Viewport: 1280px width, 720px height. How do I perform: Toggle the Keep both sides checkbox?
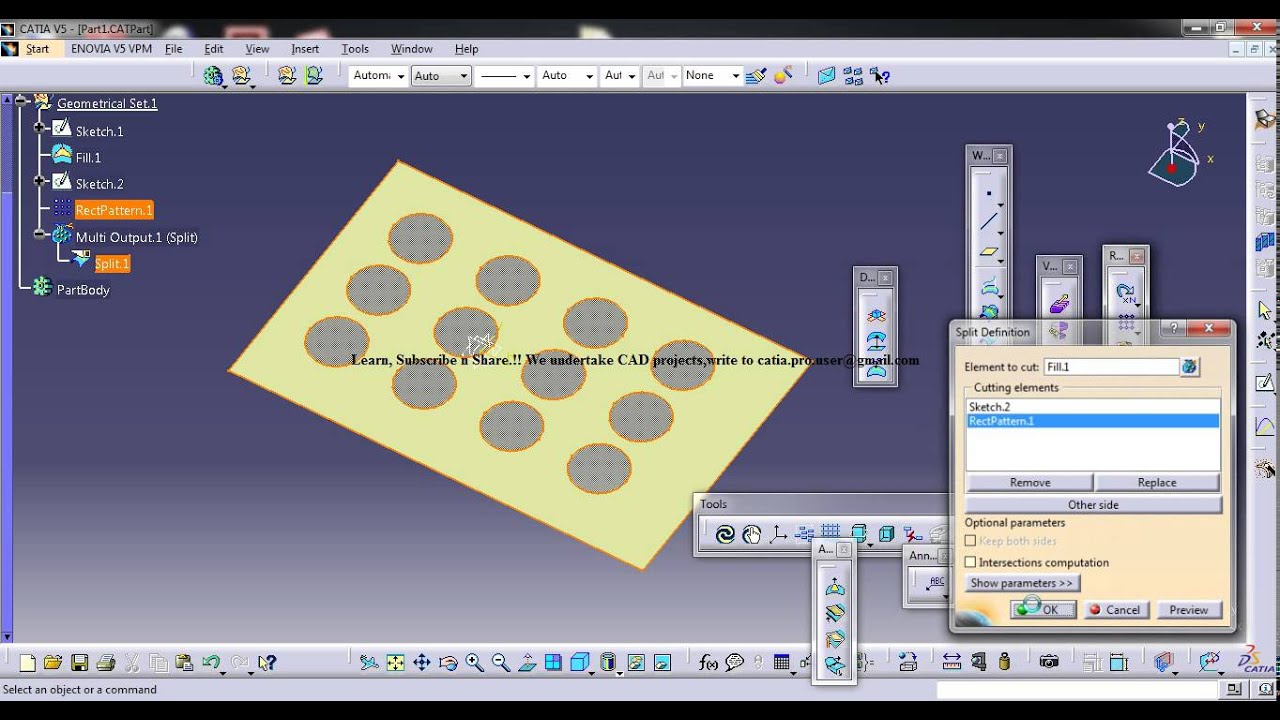970,541
